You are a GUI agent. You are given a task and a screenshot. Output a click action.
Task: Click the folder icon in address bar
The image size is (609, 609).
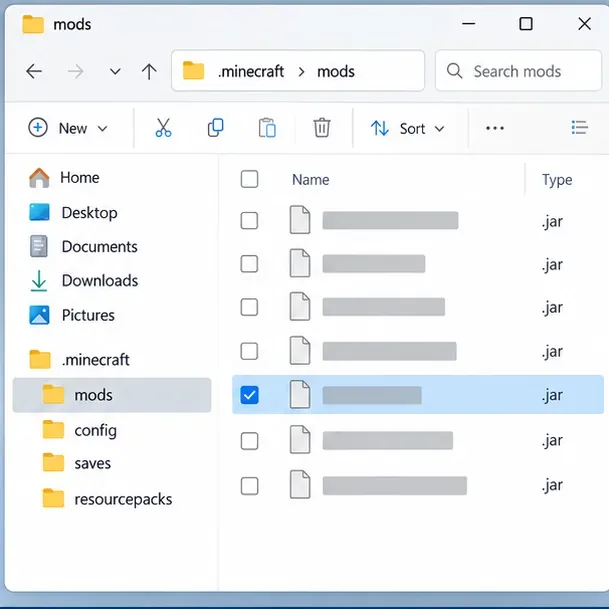(x=193, y=71)
